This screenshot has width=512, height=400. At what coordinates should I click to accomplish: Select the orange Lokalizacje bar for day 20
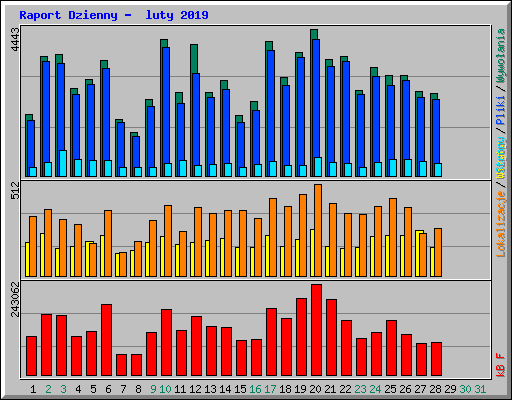[x=318, y=230]
